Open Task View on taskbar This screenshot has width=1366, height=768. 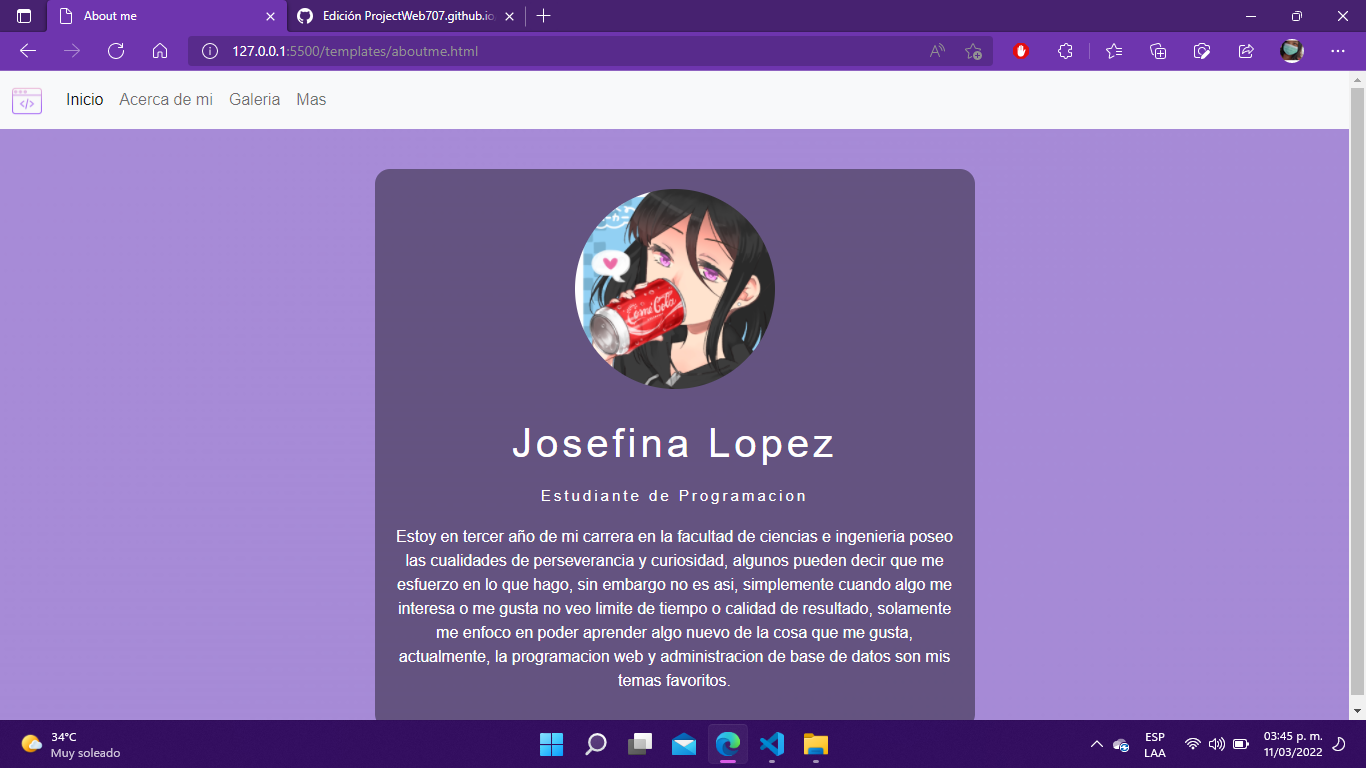click(640, 744)
